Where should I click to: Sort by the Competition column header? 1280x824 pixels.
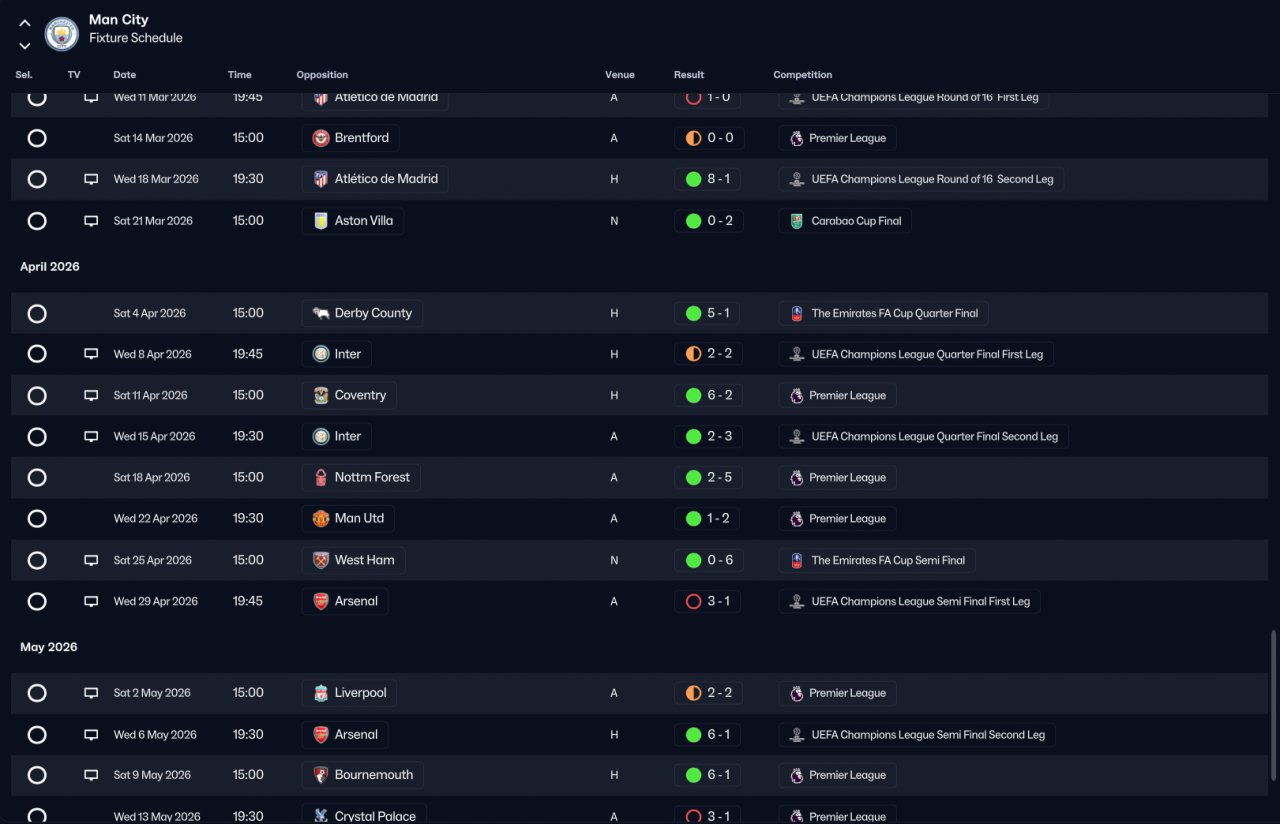tap(803, 75)
